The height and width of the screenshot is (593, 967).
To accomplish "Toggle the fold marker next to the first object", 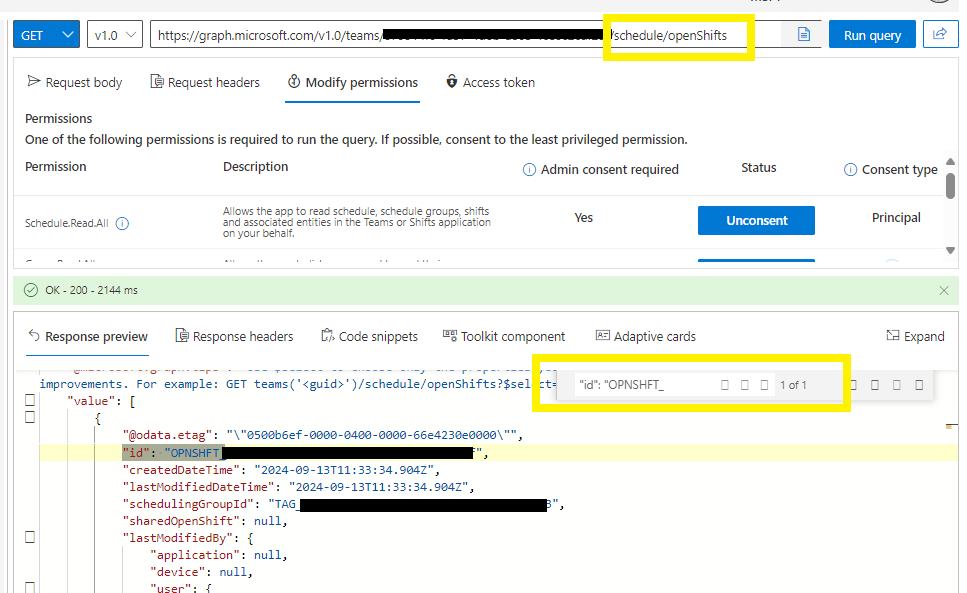I will (29, 415).
